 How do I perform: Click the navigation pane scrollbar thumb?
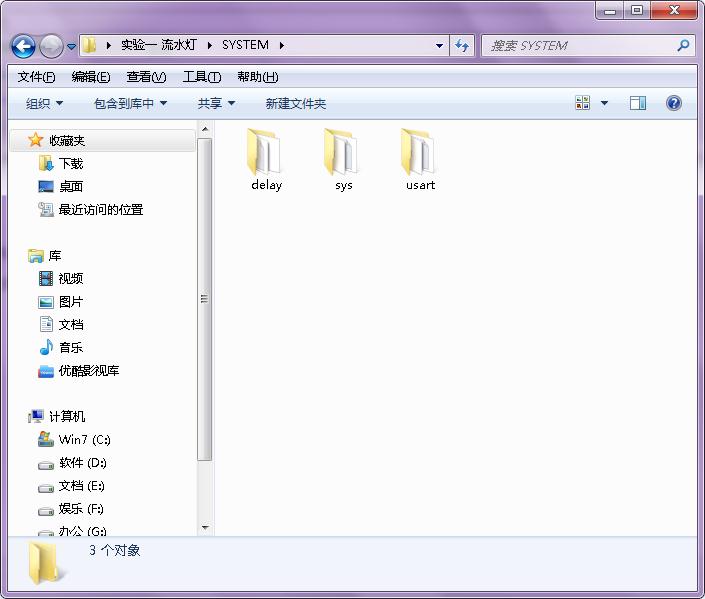[x=205, y=299]
